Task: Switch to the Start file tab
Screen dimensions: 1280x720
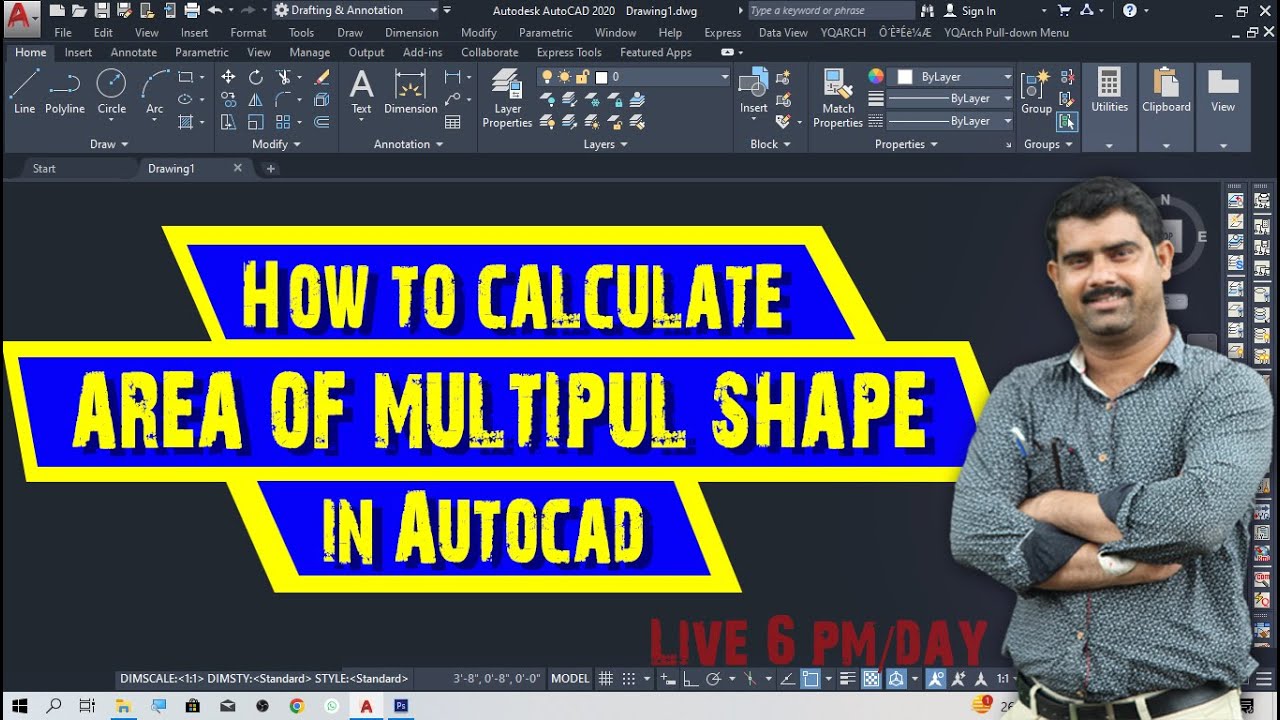Action: tap(44, 168)
